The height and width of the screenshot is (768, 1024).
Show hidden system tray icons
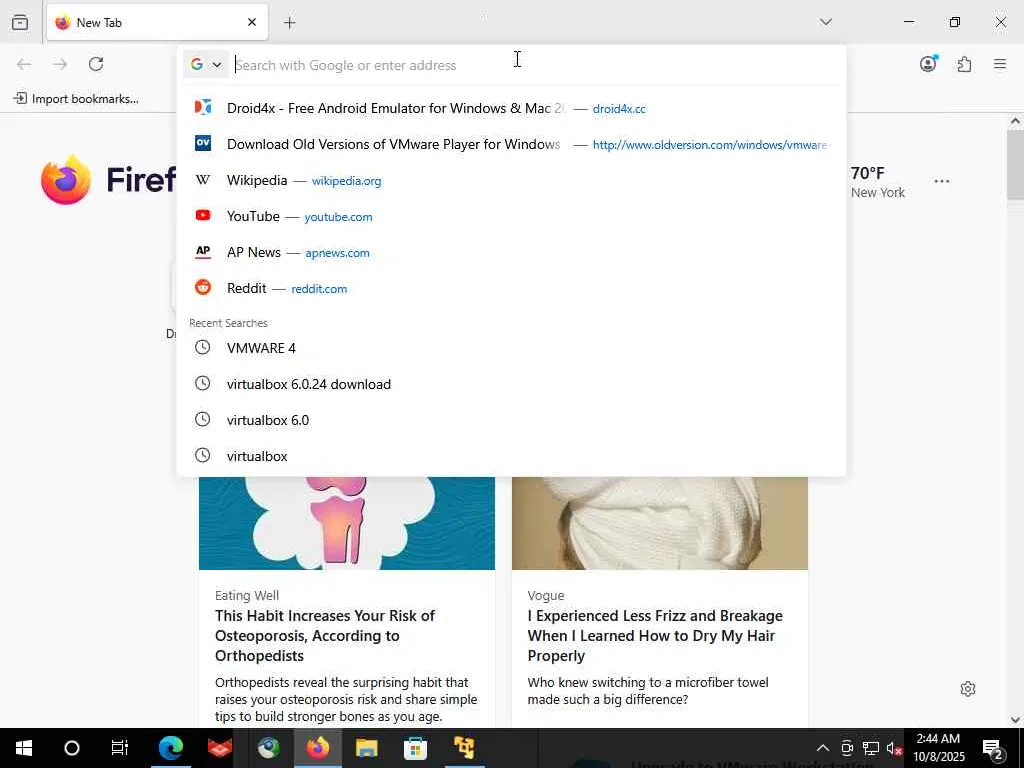tap(823, 748)
